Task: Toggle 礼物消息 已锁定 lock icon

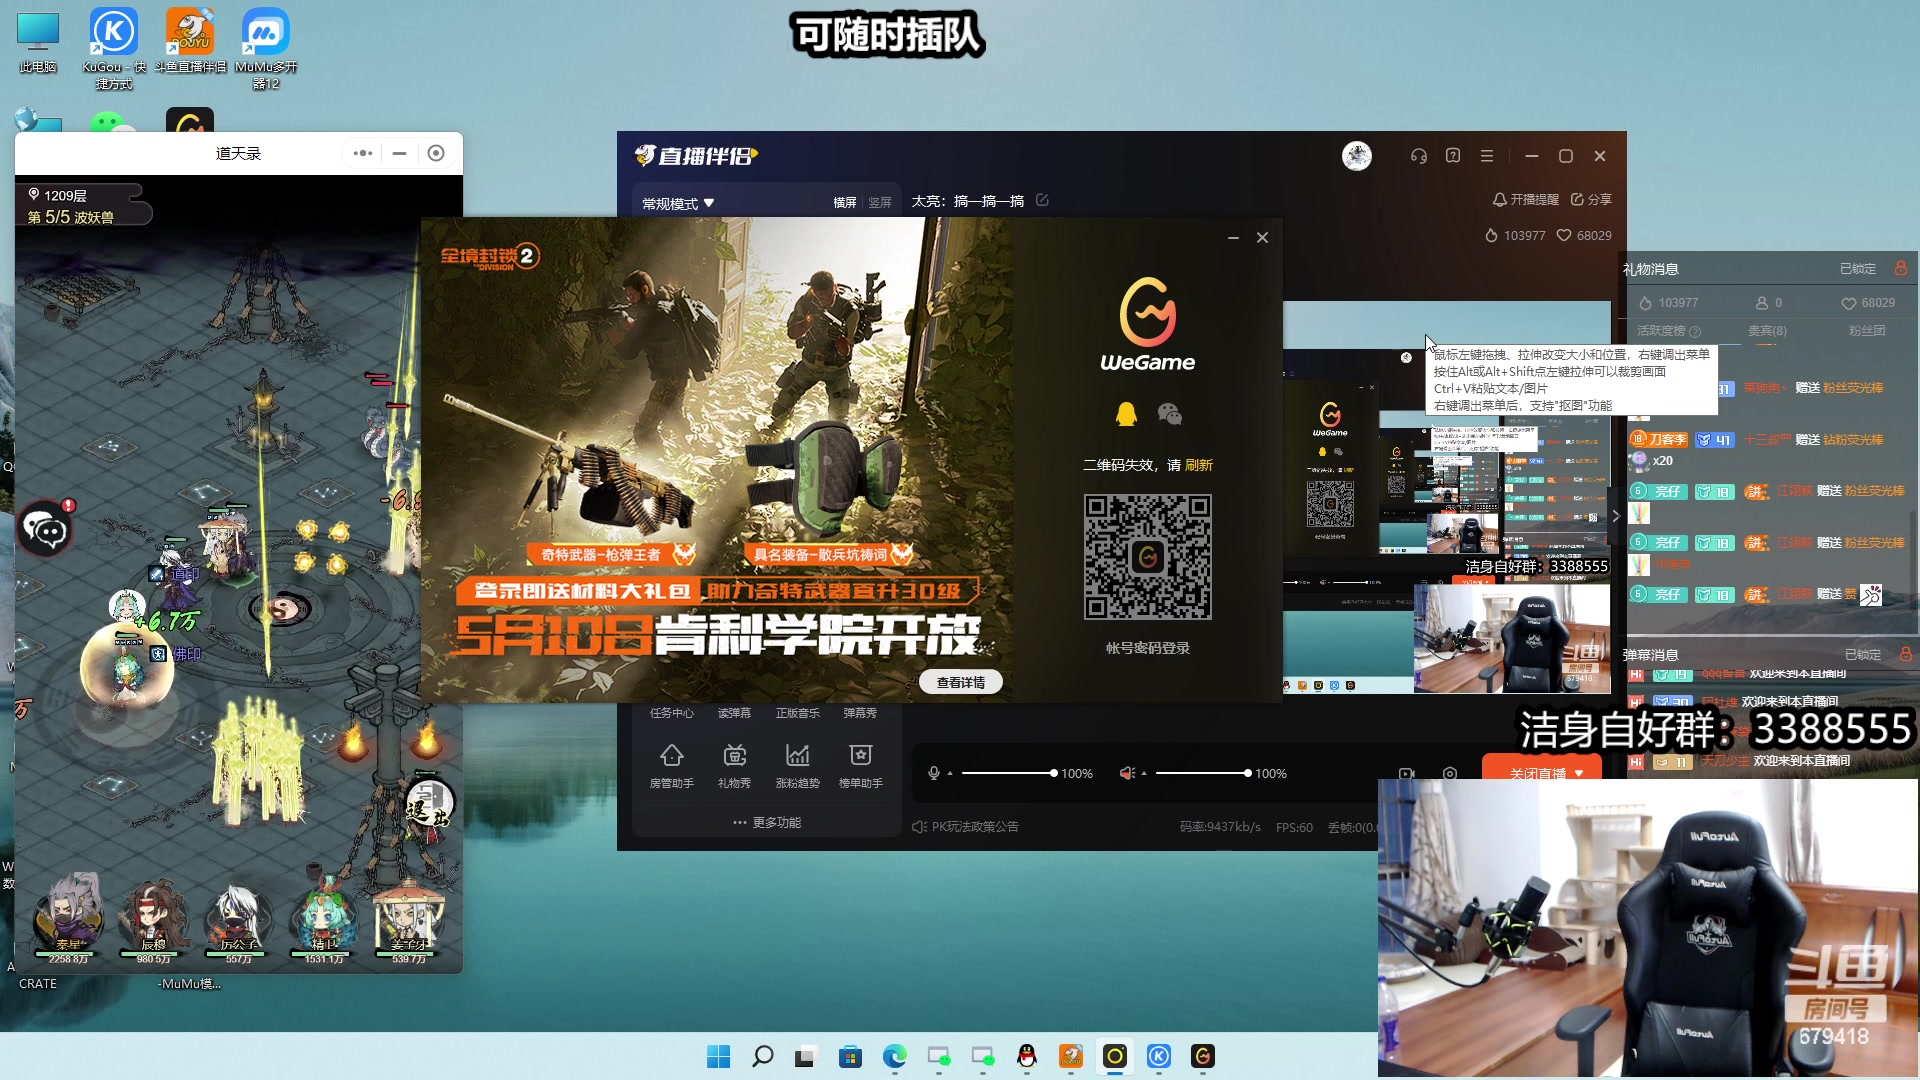Action: (1901, 268)
